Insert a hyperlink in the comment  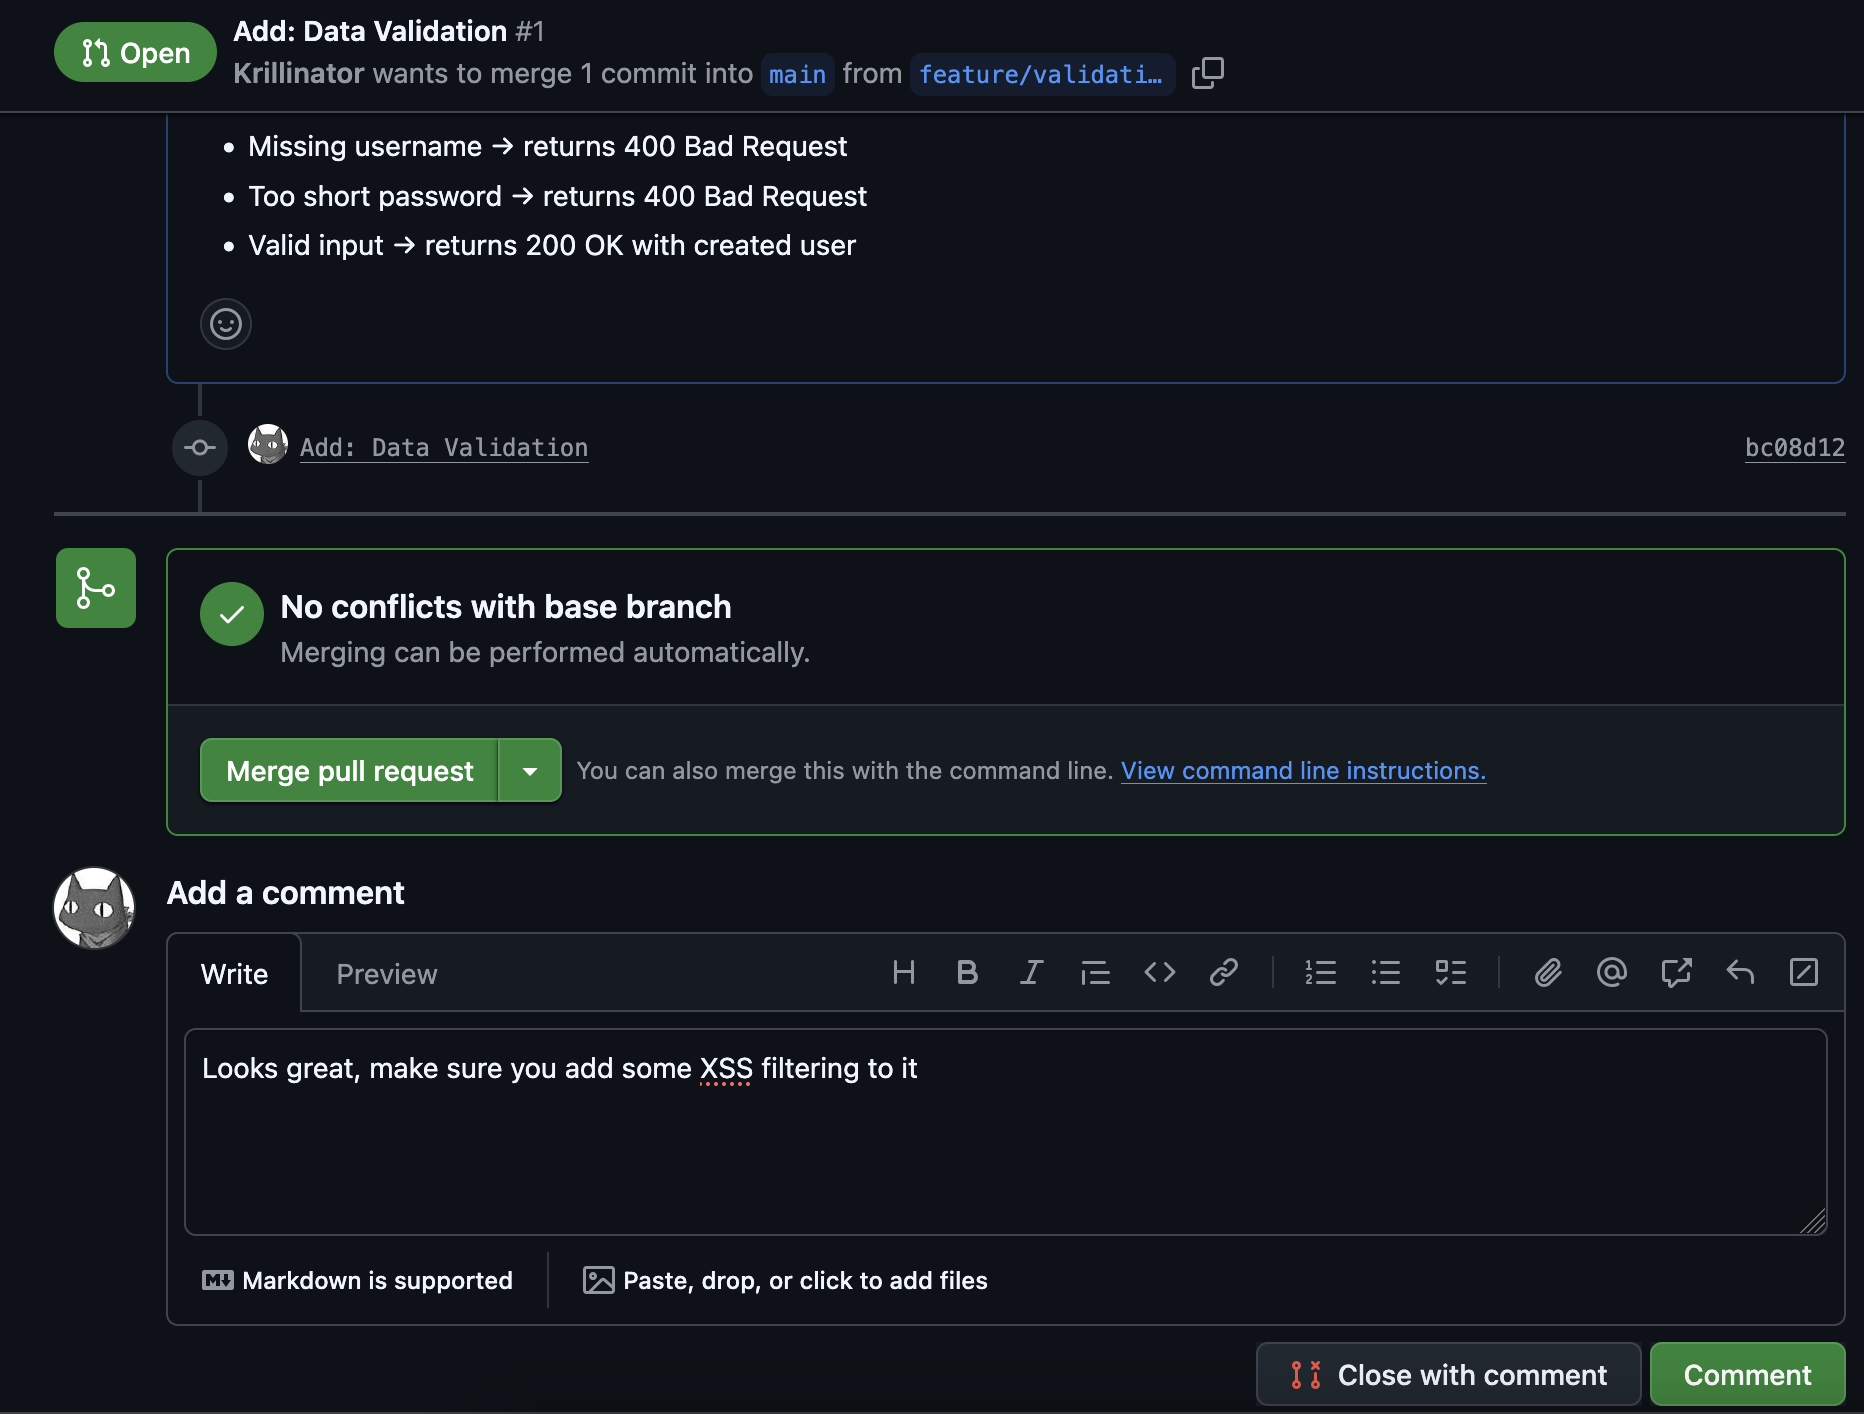tap(1224, 972)
